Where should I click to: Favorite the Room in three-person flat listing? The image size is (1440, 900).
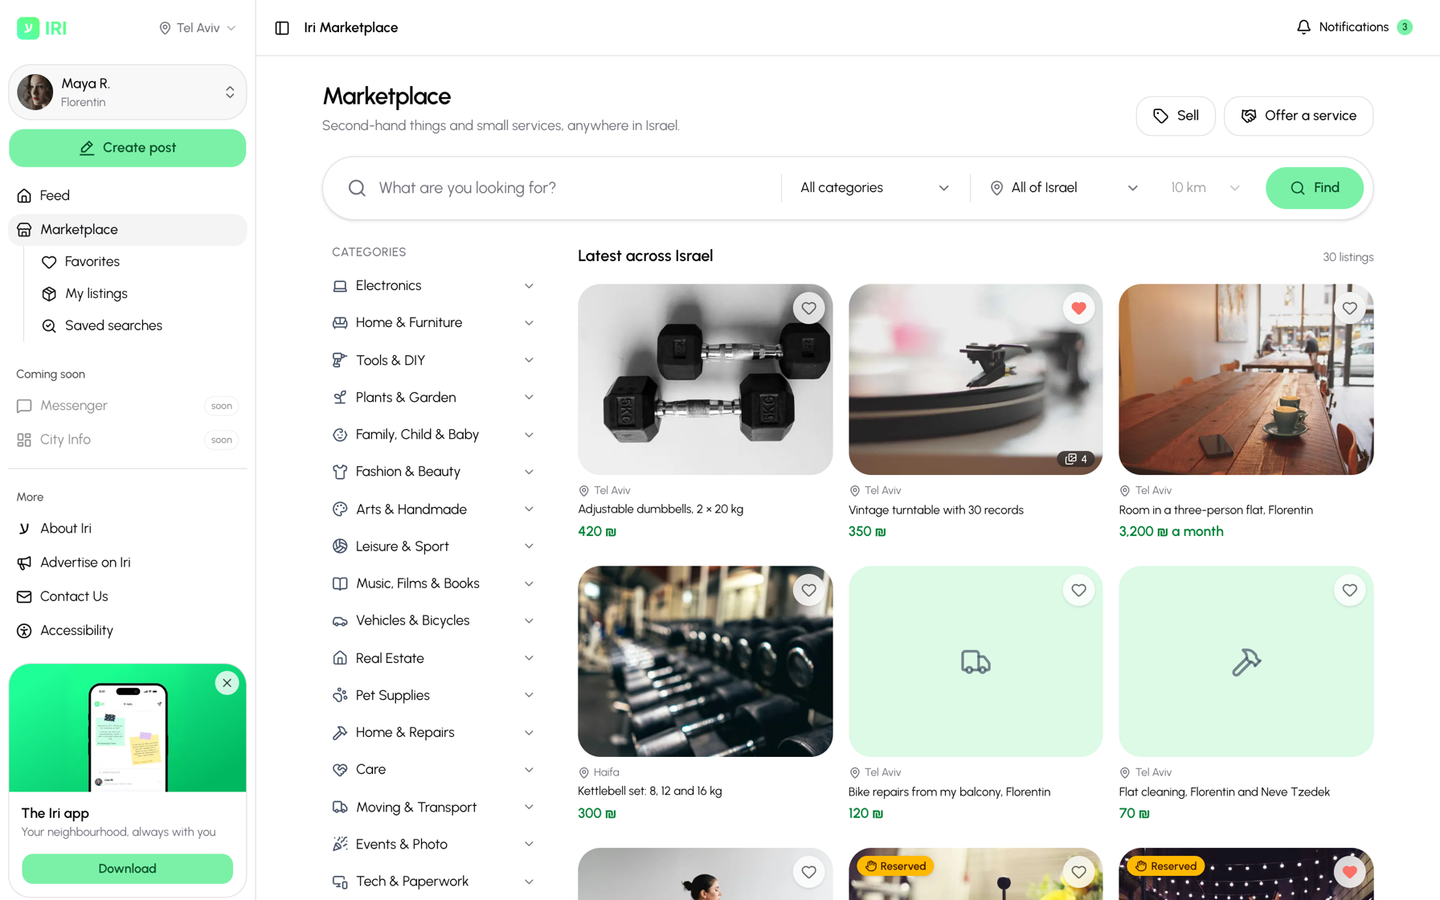point(1349,309)
